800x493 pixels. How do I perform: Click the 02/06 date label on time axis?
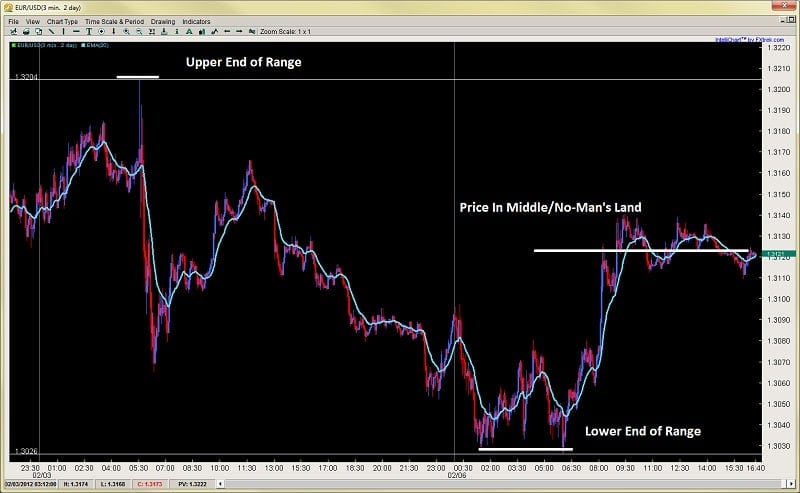click(x=457, y=475)
